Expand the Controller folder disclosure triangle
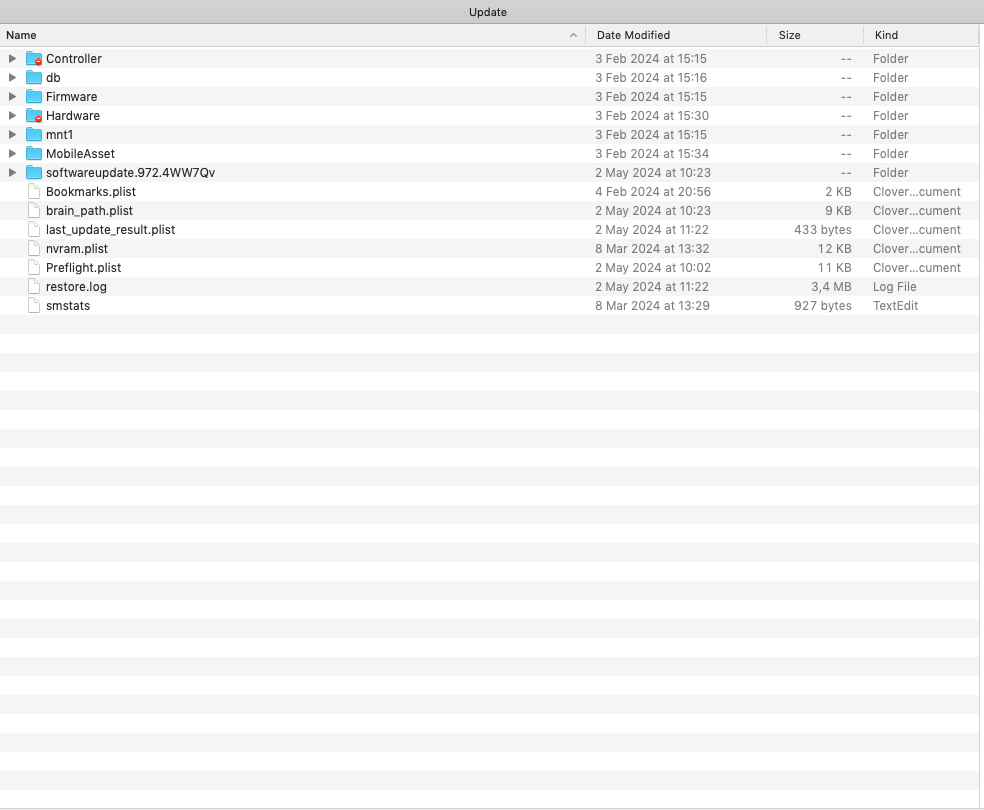This screenshot has width=984, height=810. point(12,58)
